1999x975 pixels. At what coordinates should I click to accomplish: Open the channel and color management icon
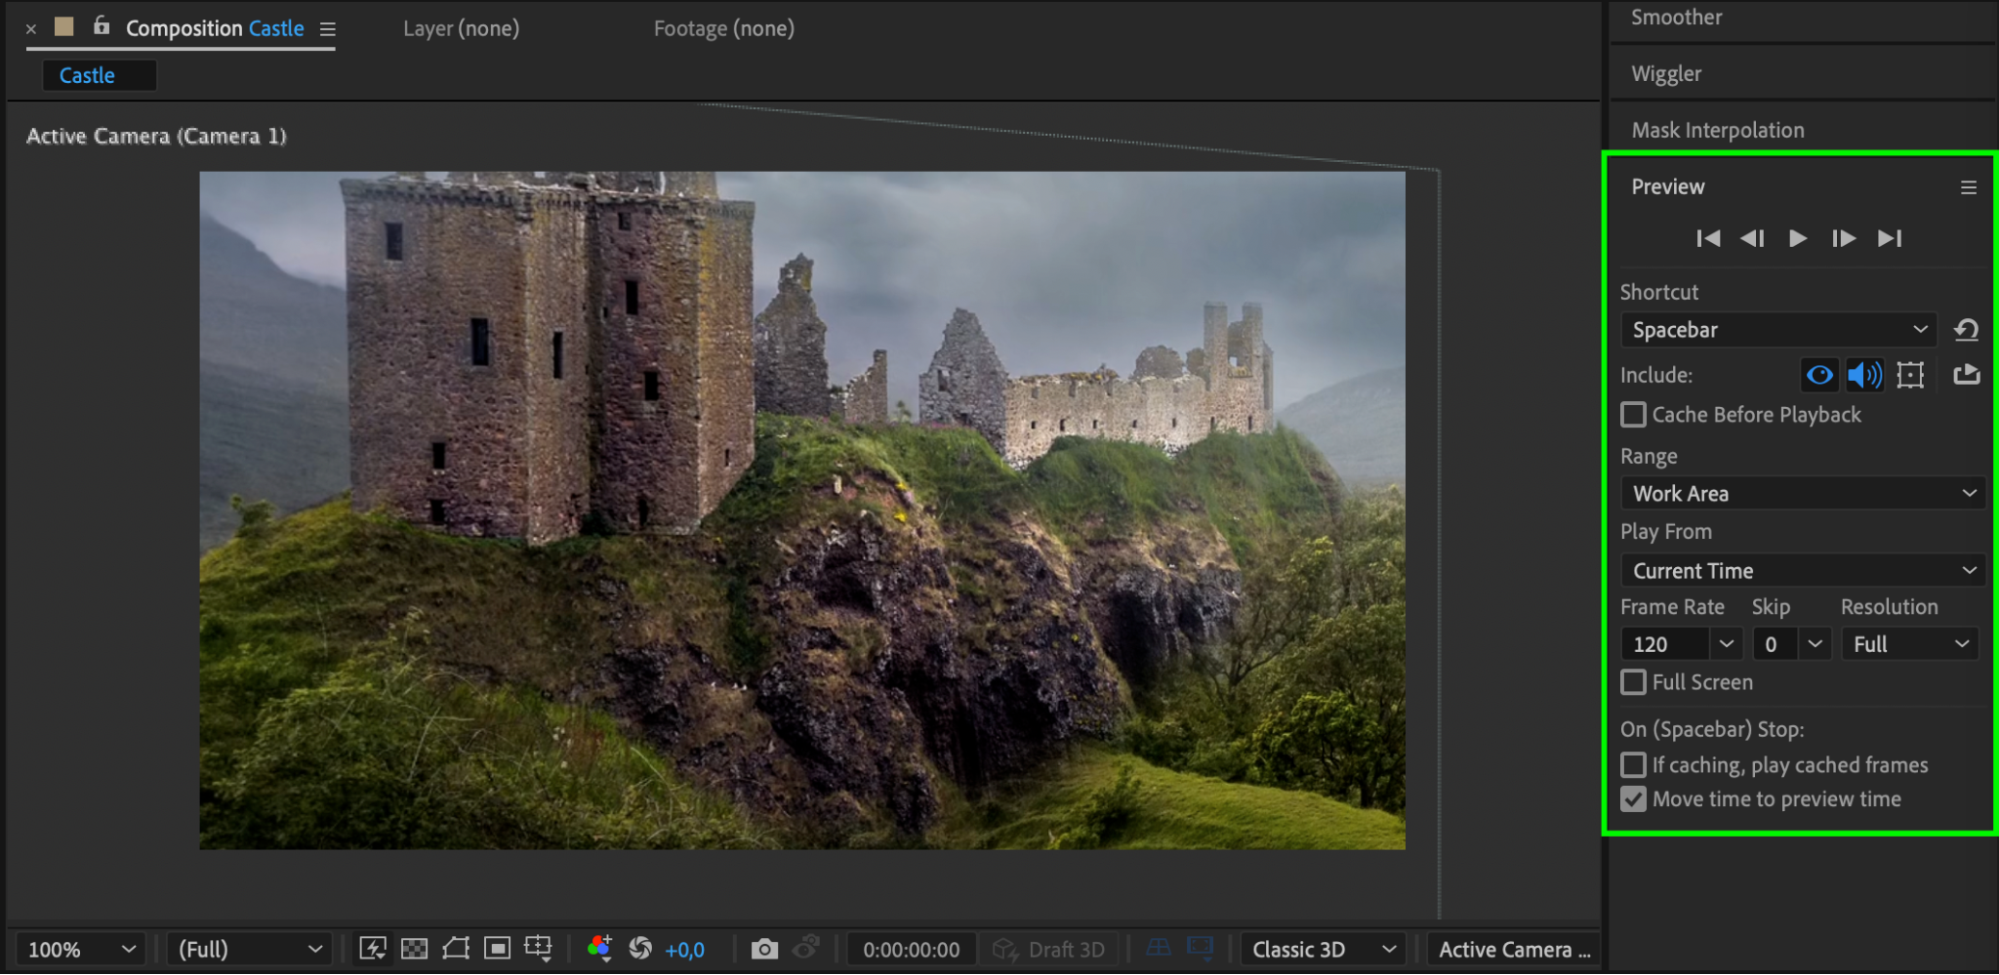pos(599,948)
